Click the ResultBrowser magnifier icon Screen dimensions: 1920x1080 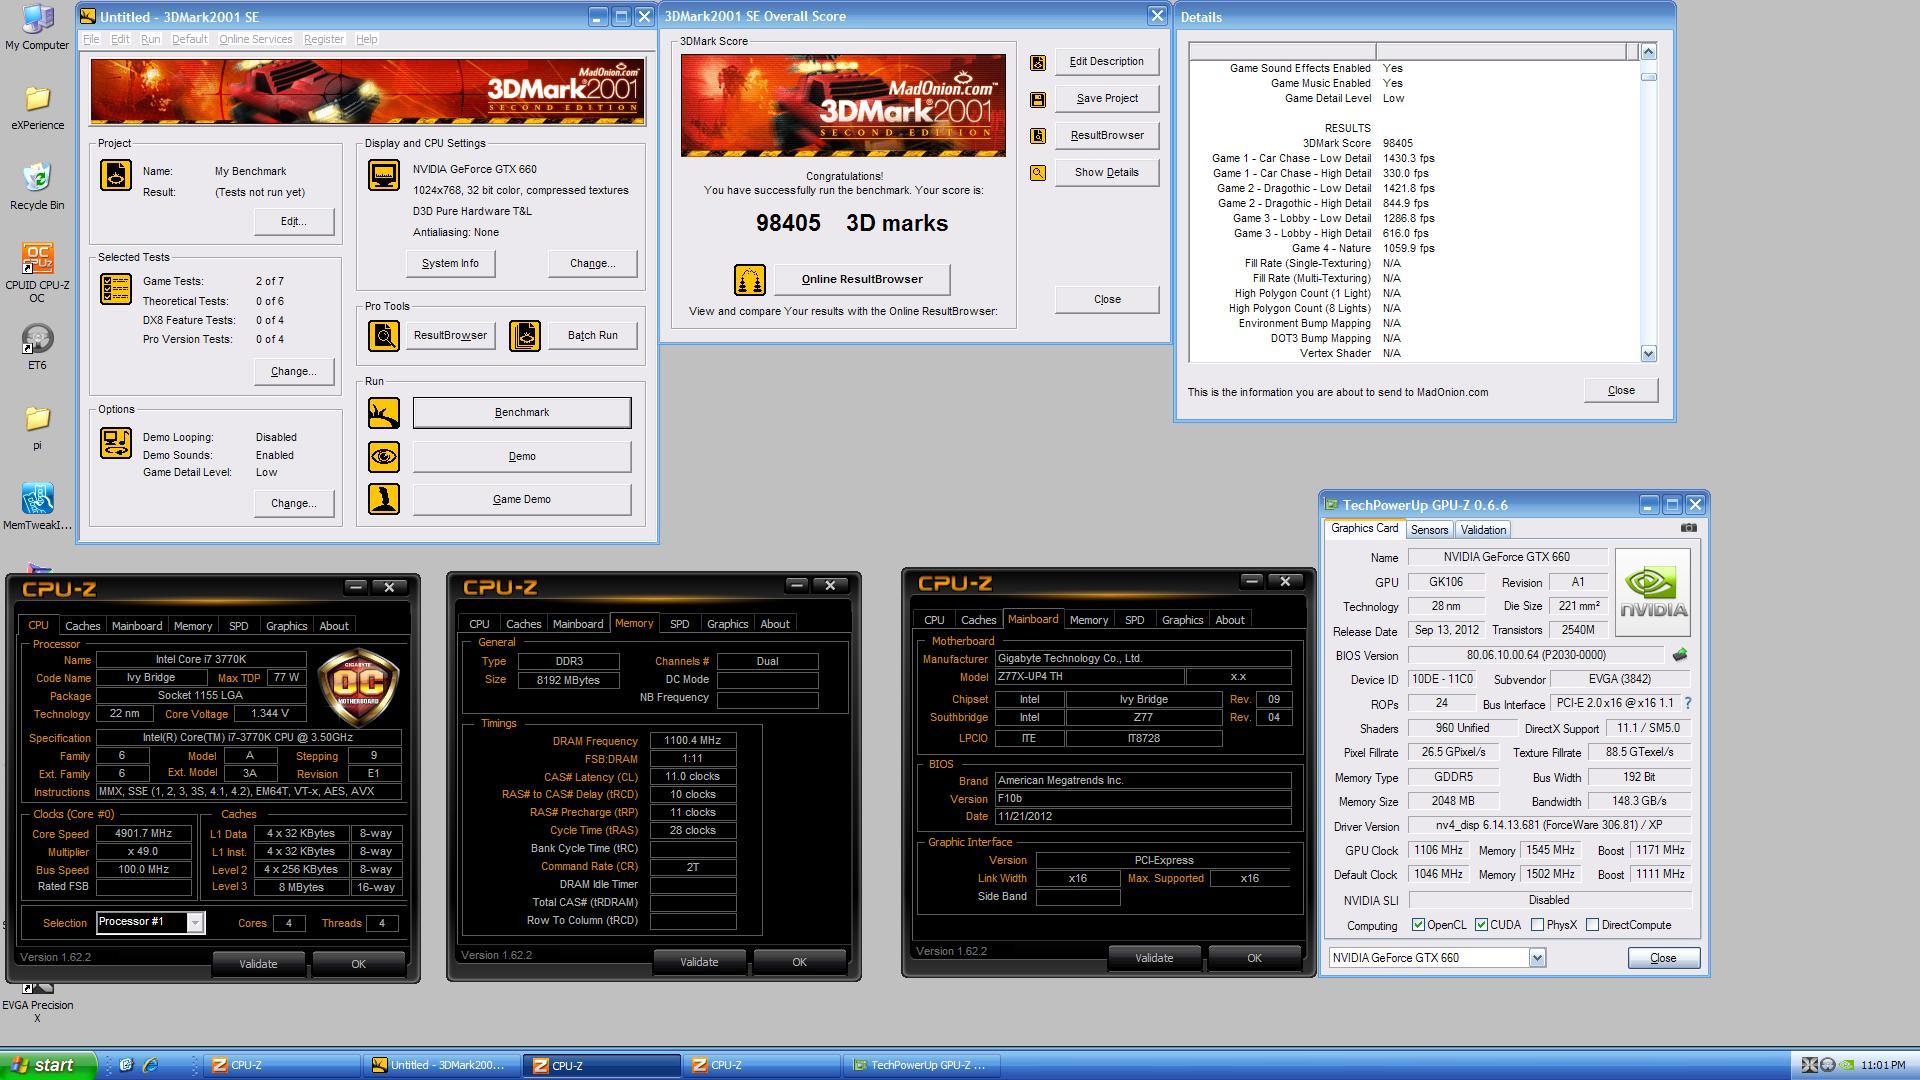click(384, 336)
